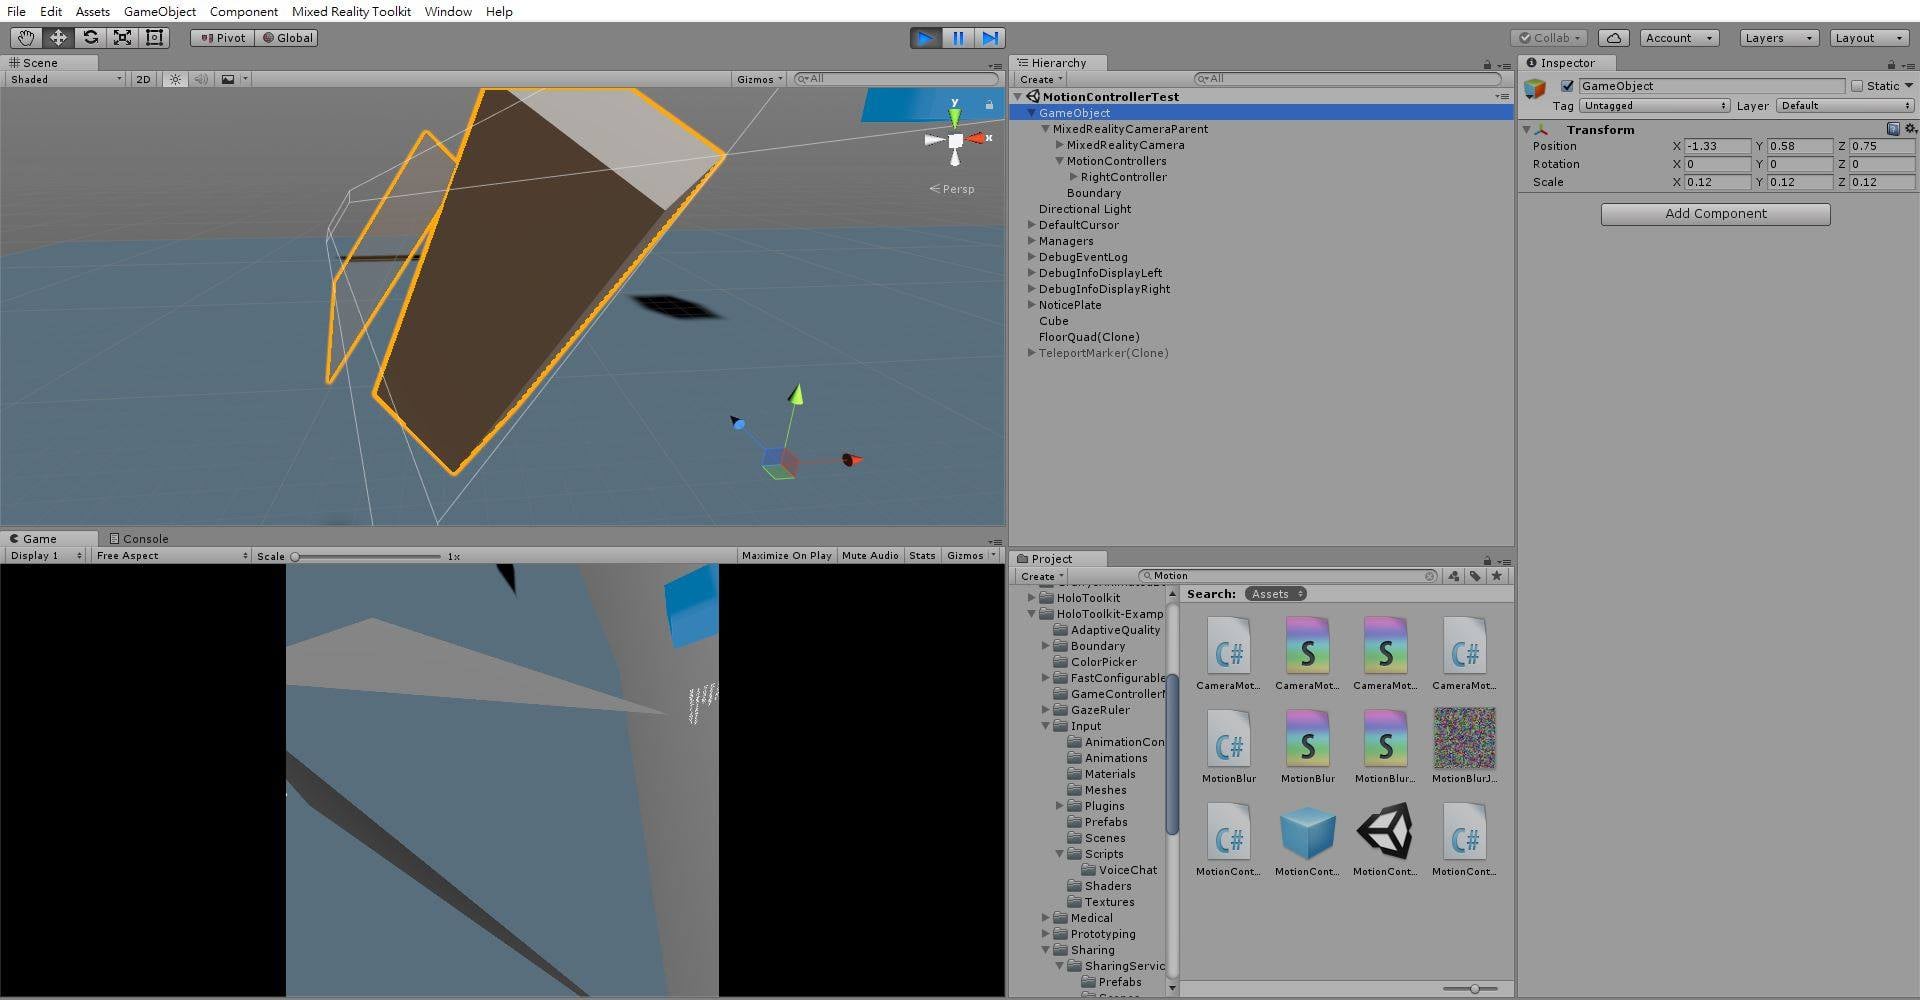The width and height of the screenshot is (1920, 1000).
Task: Toggle Maximize On Play
Action: tap(786, 556)
